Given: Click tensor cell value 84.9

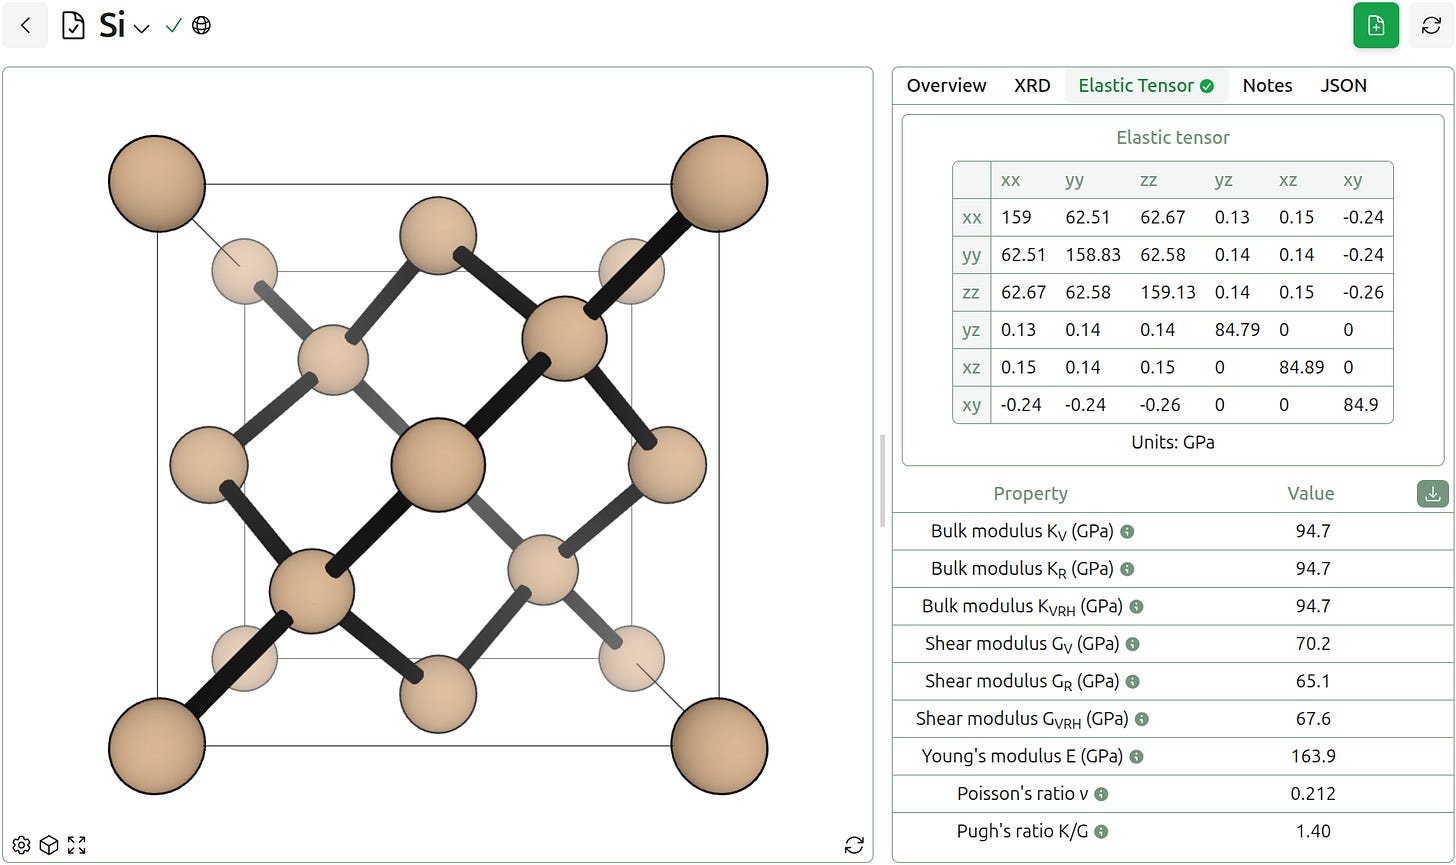Looking at the screenshot, I should [1361, 405].
